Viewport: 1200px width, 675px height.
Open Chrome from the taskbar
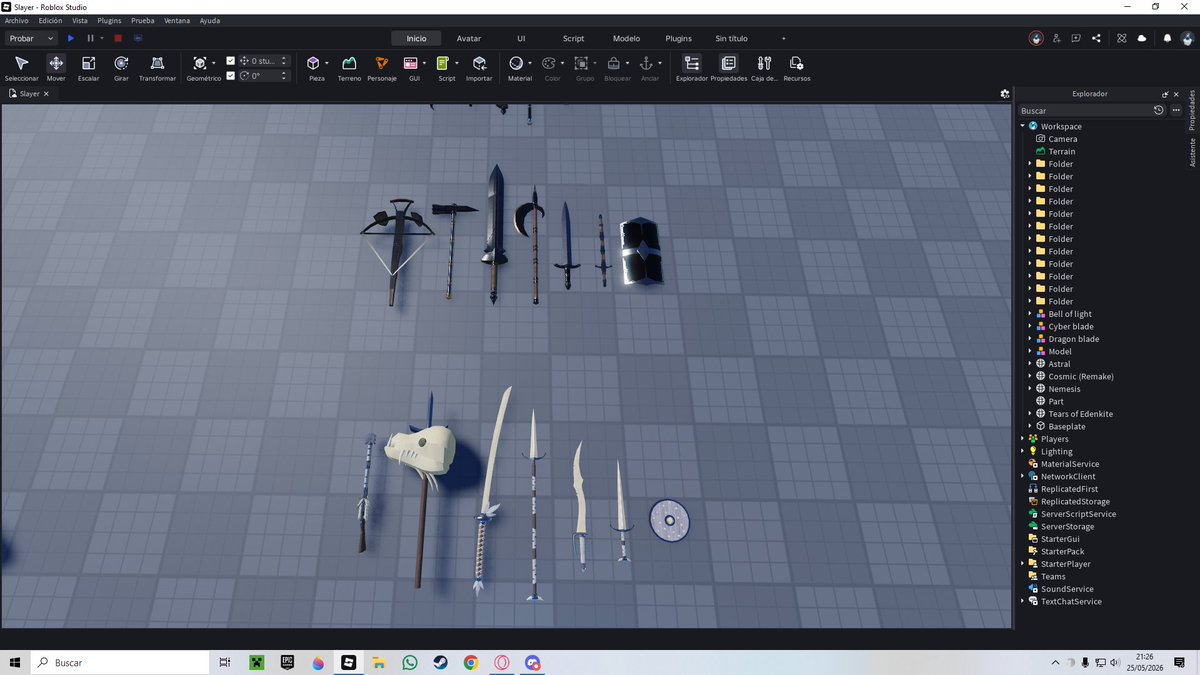pos(471,662)
